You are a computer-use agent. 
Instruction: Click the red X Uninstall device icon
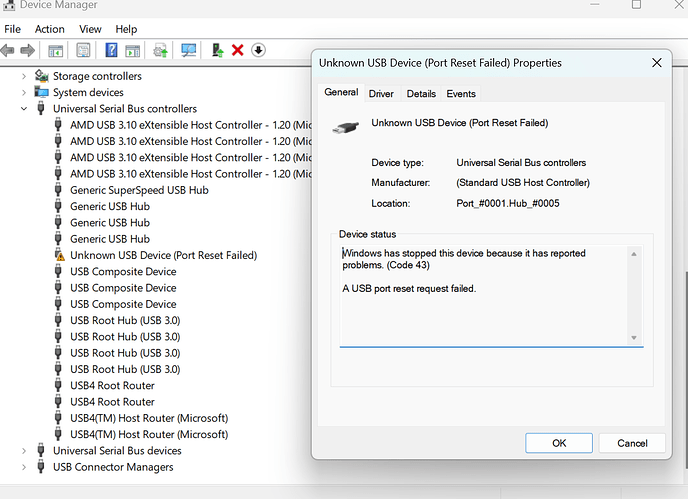pos(238,50)
